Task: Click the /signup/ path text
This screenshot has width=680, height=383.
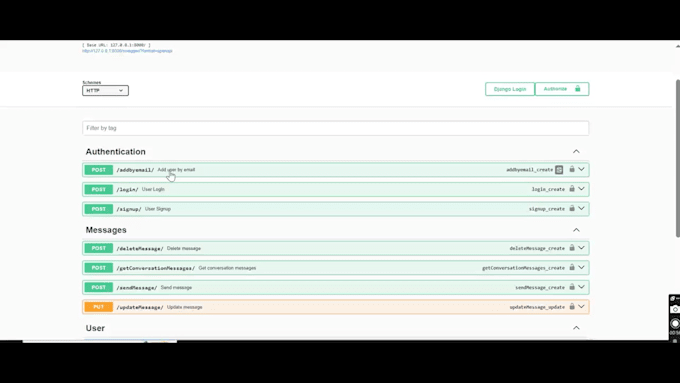Action: 129,209
